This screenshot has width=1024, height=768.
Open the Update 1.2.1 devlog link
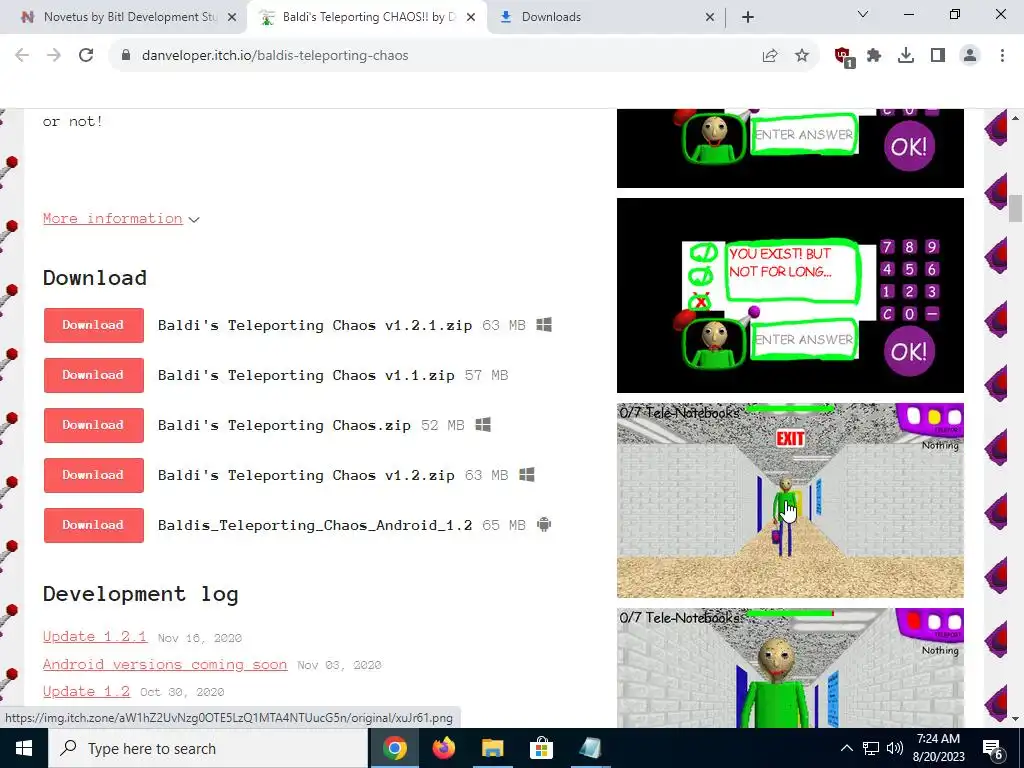click(95, 637)
